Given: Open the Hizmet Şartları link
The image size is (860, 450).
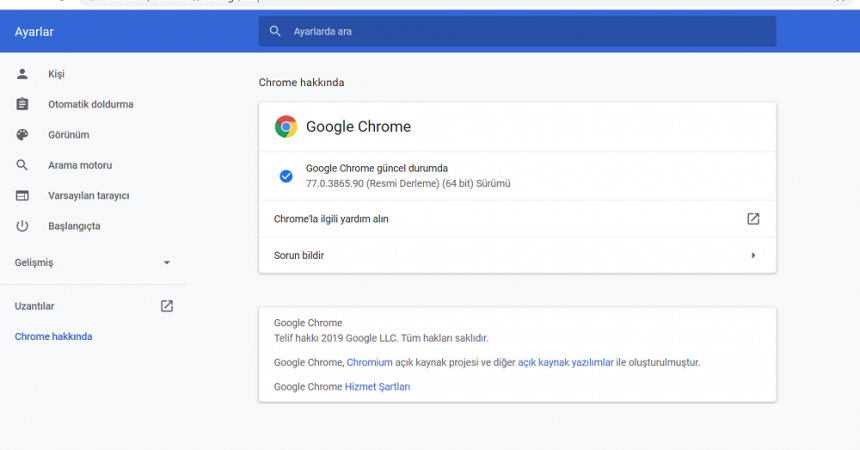Looking at the screenshot, I should [x=377, y=386].
